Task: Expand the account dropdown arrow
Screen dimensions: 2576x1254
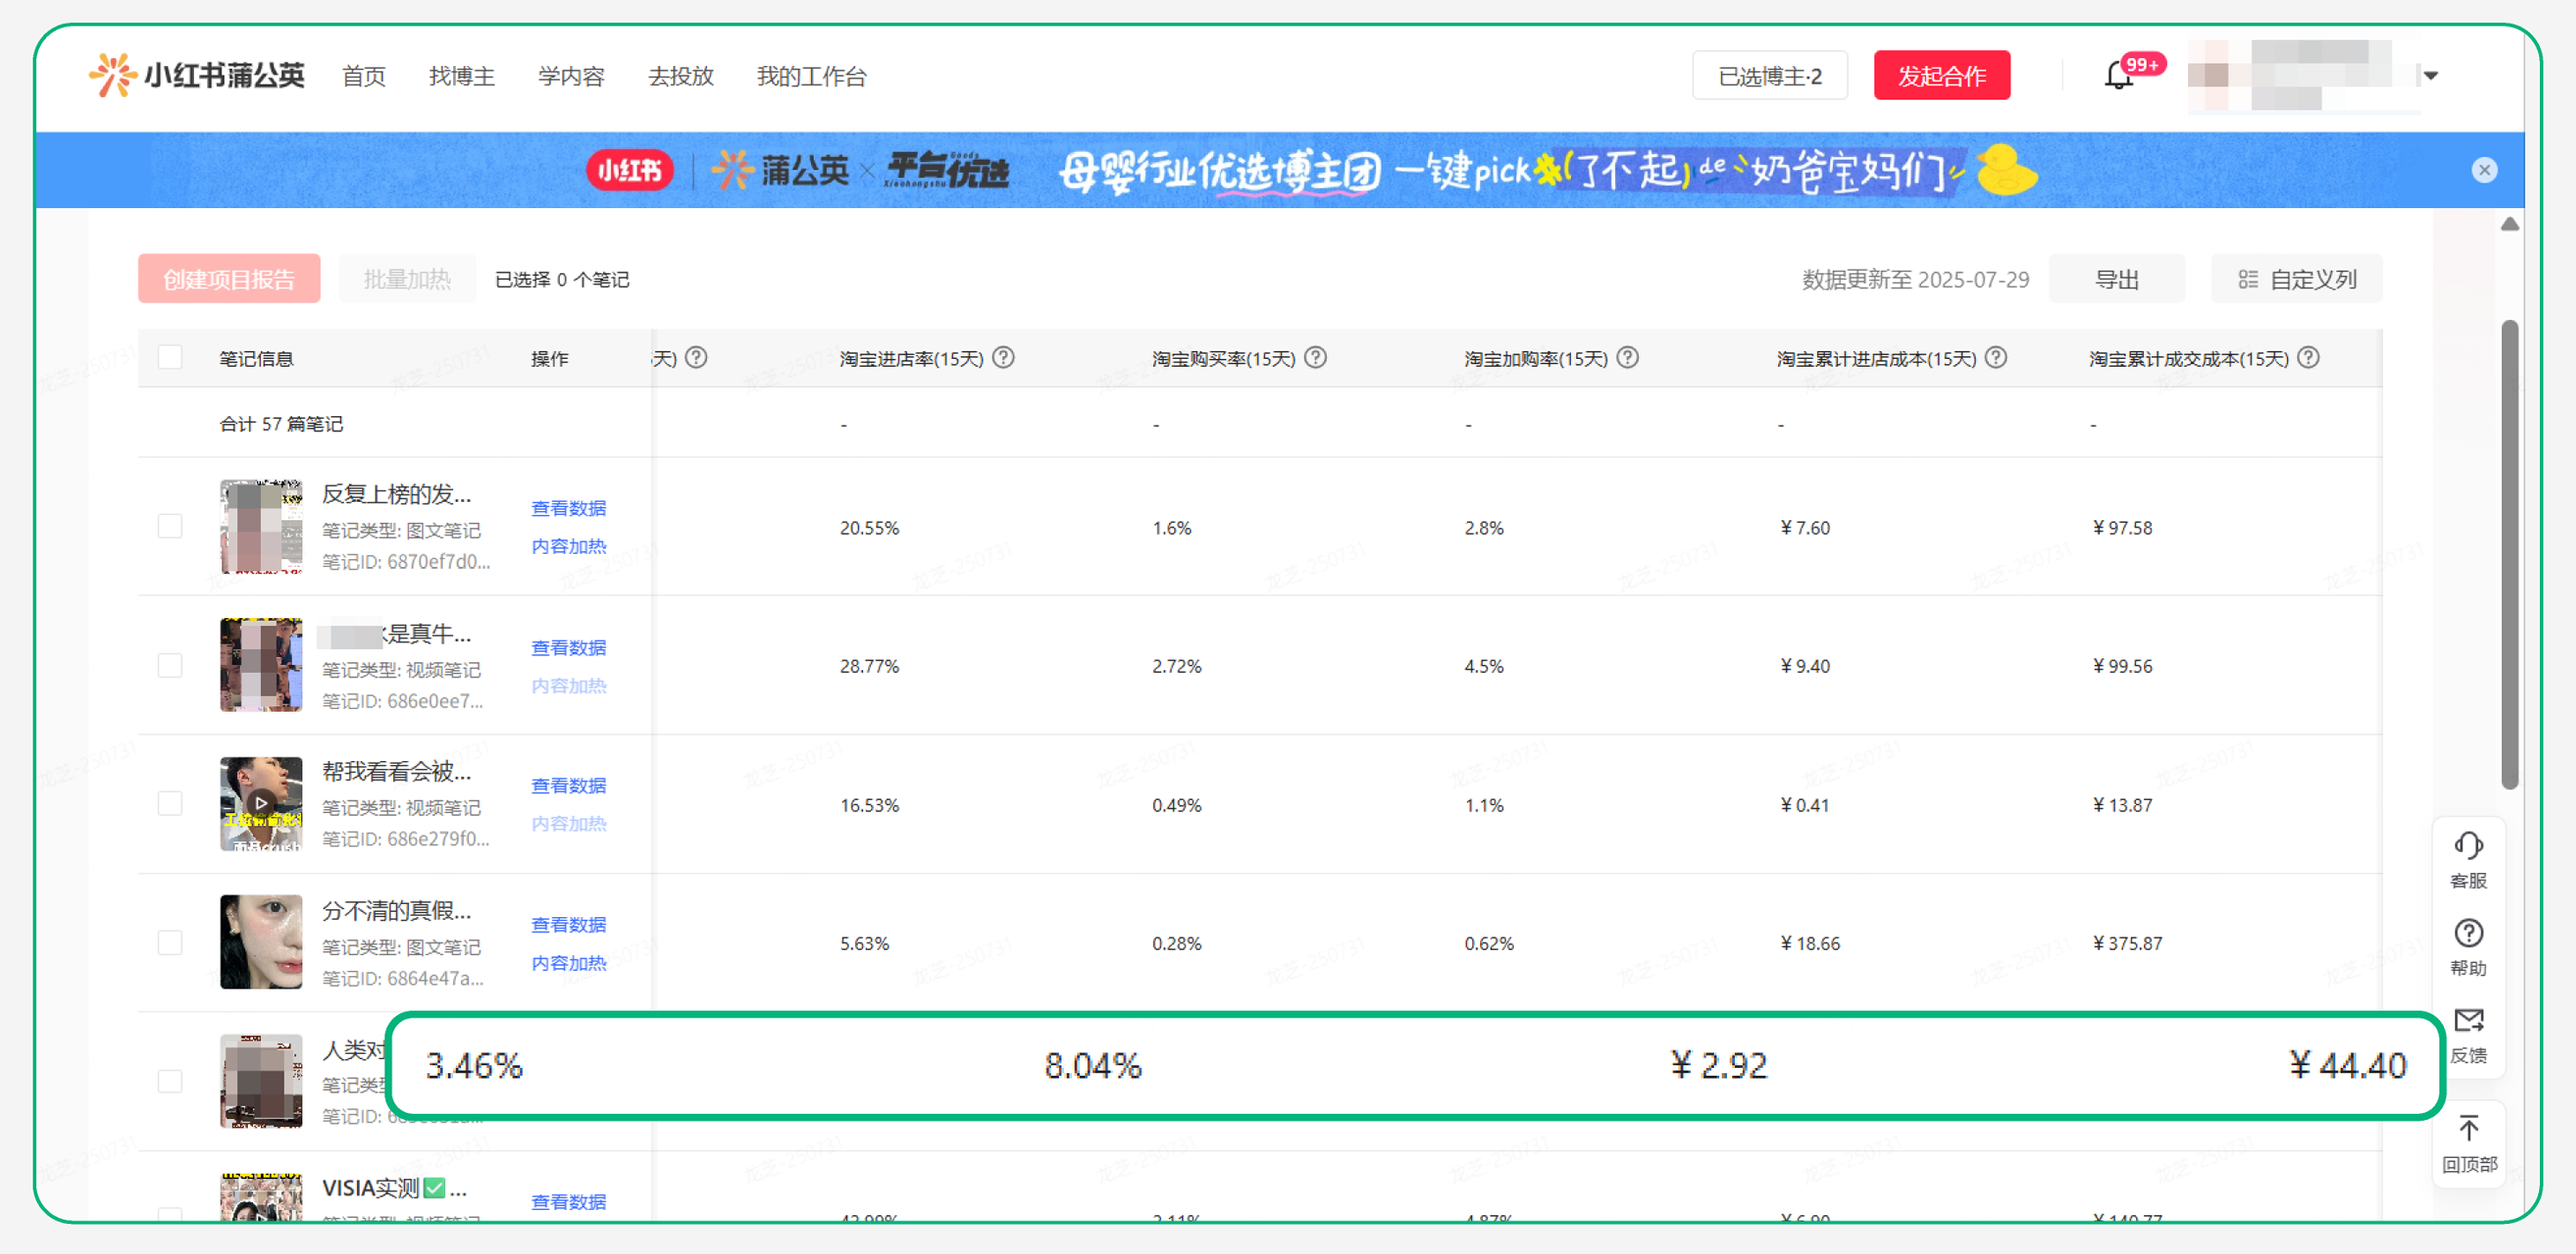Action: (2431, 76)
